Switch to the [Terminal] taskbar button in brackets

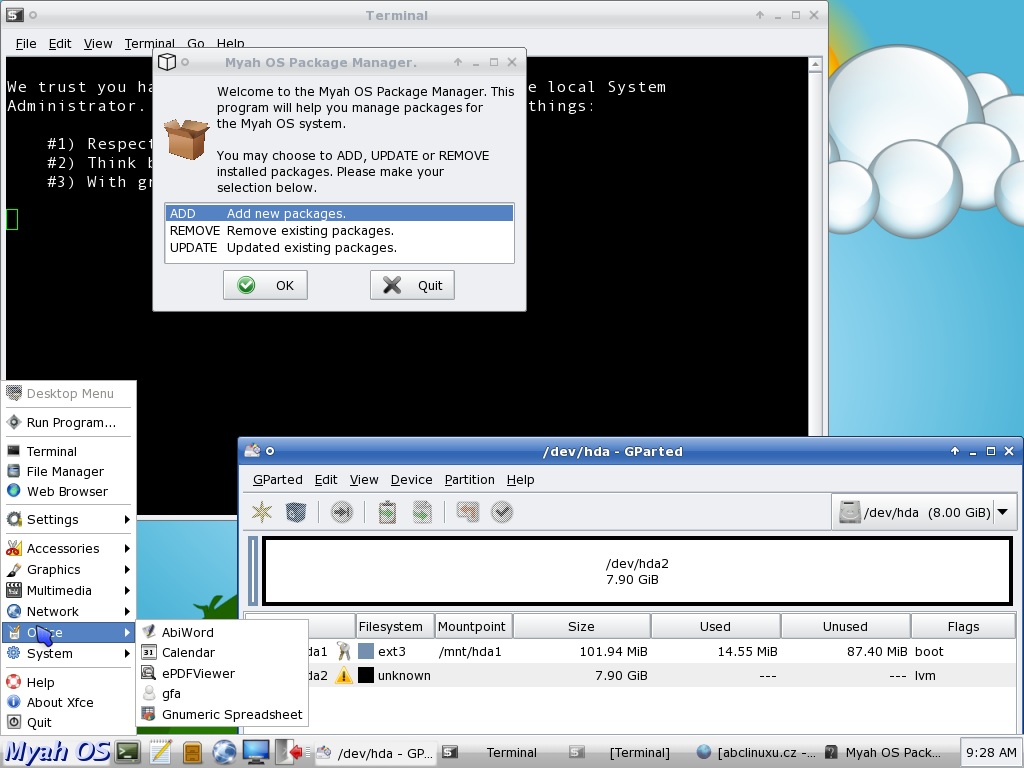point(626,753)
